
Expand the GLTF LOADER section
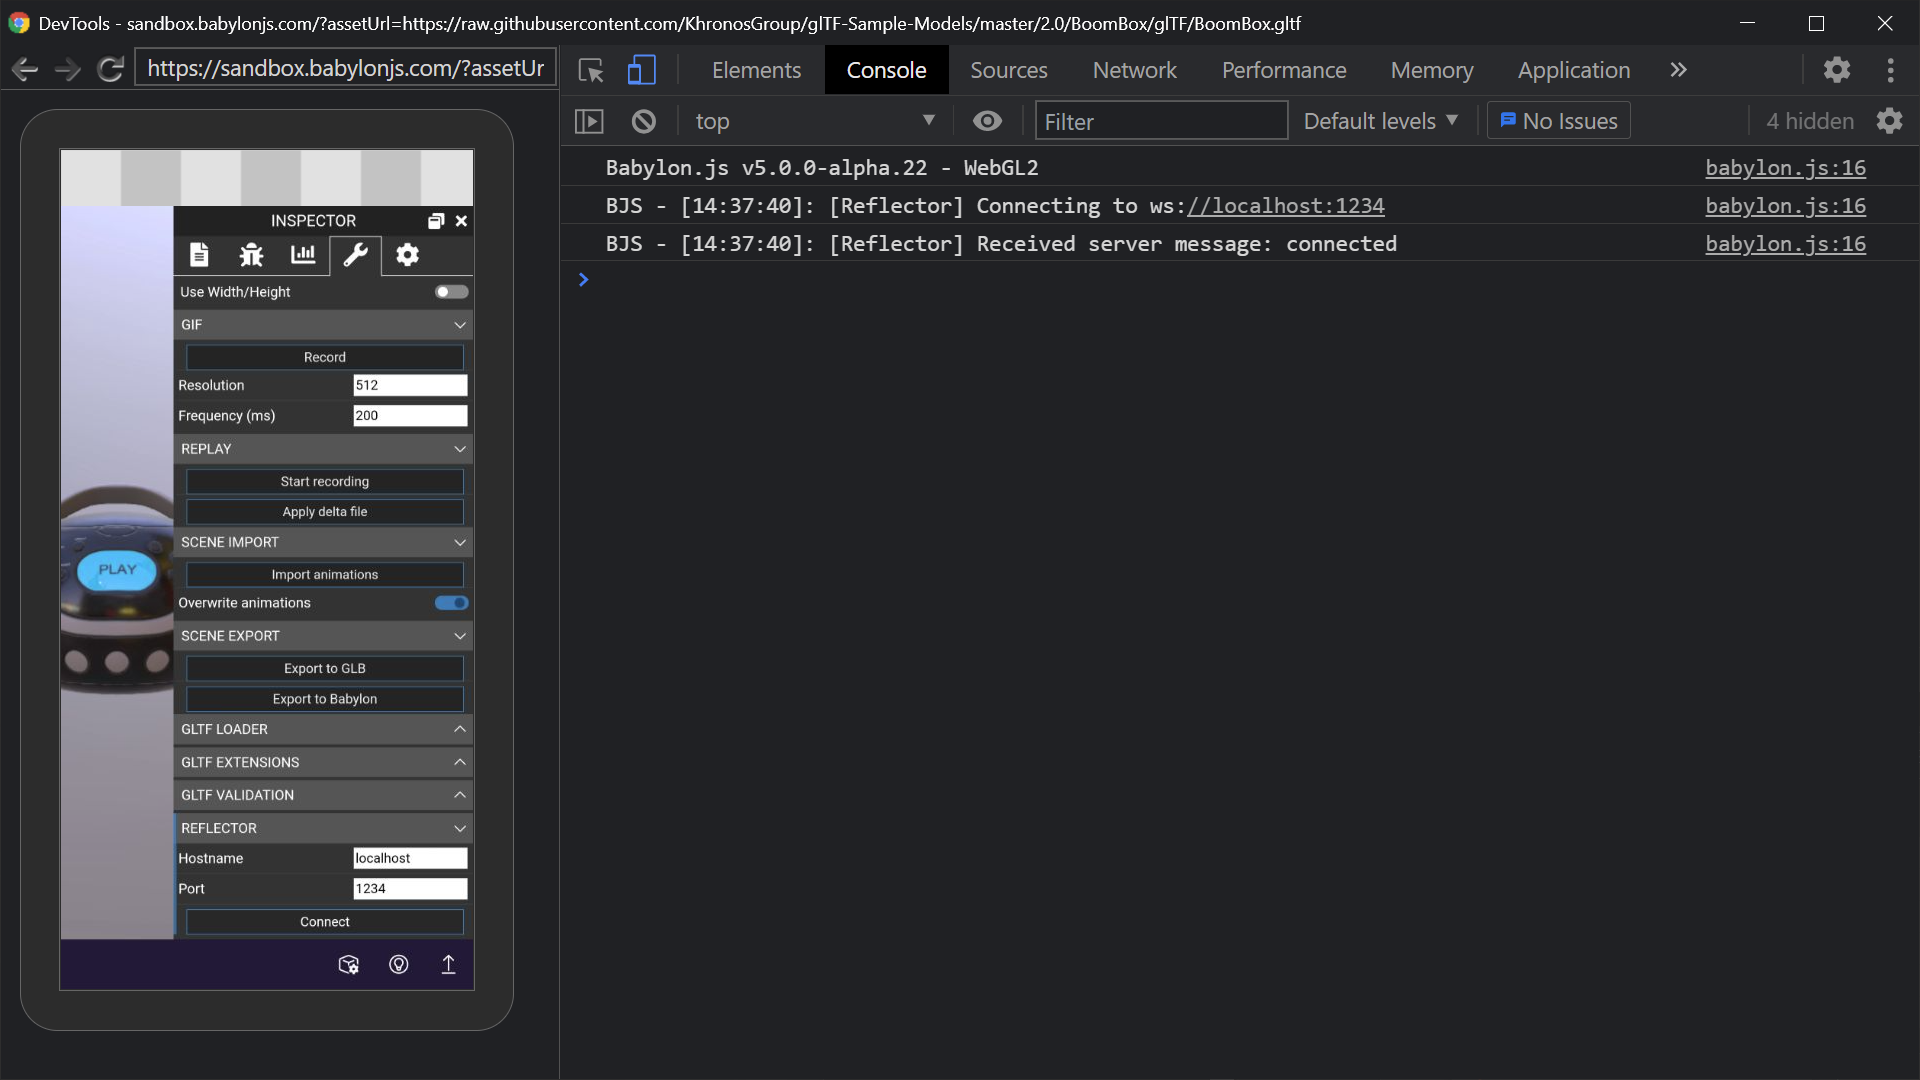323,729
